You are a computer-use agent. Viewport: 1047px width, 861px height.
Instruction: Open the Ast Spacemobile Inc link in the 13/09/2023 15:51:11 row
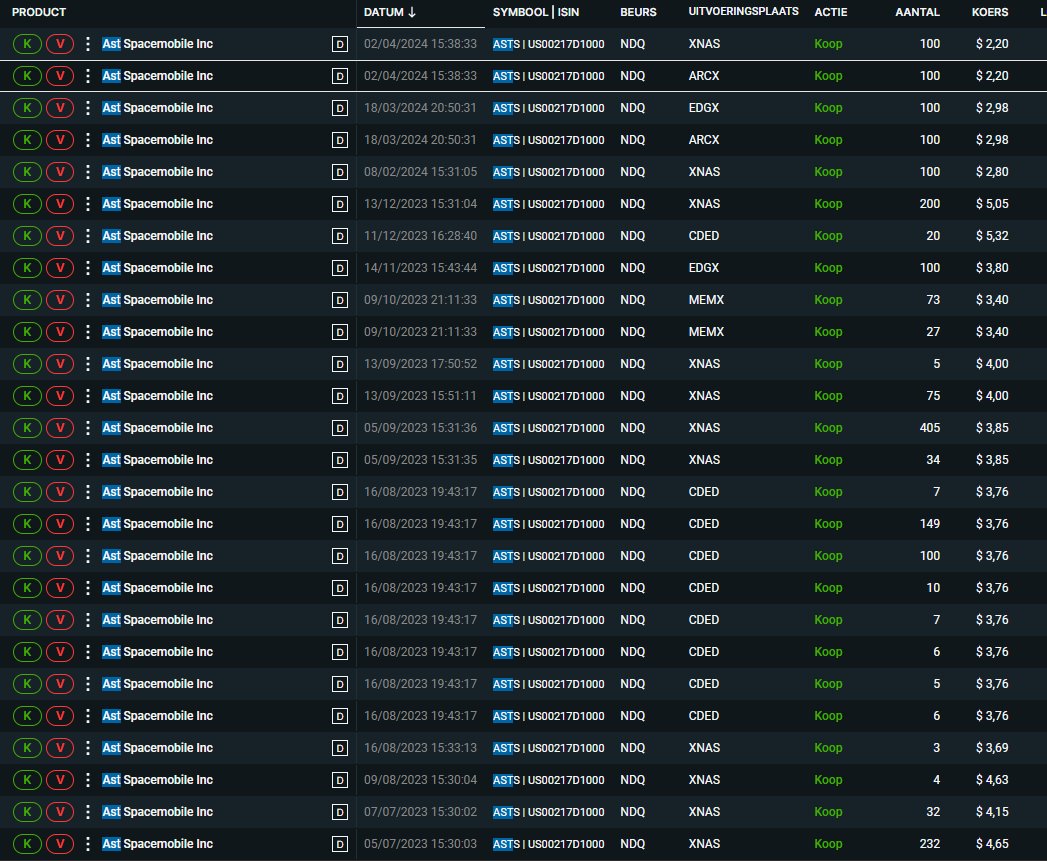pyautogui.click(x=158, y=396)
